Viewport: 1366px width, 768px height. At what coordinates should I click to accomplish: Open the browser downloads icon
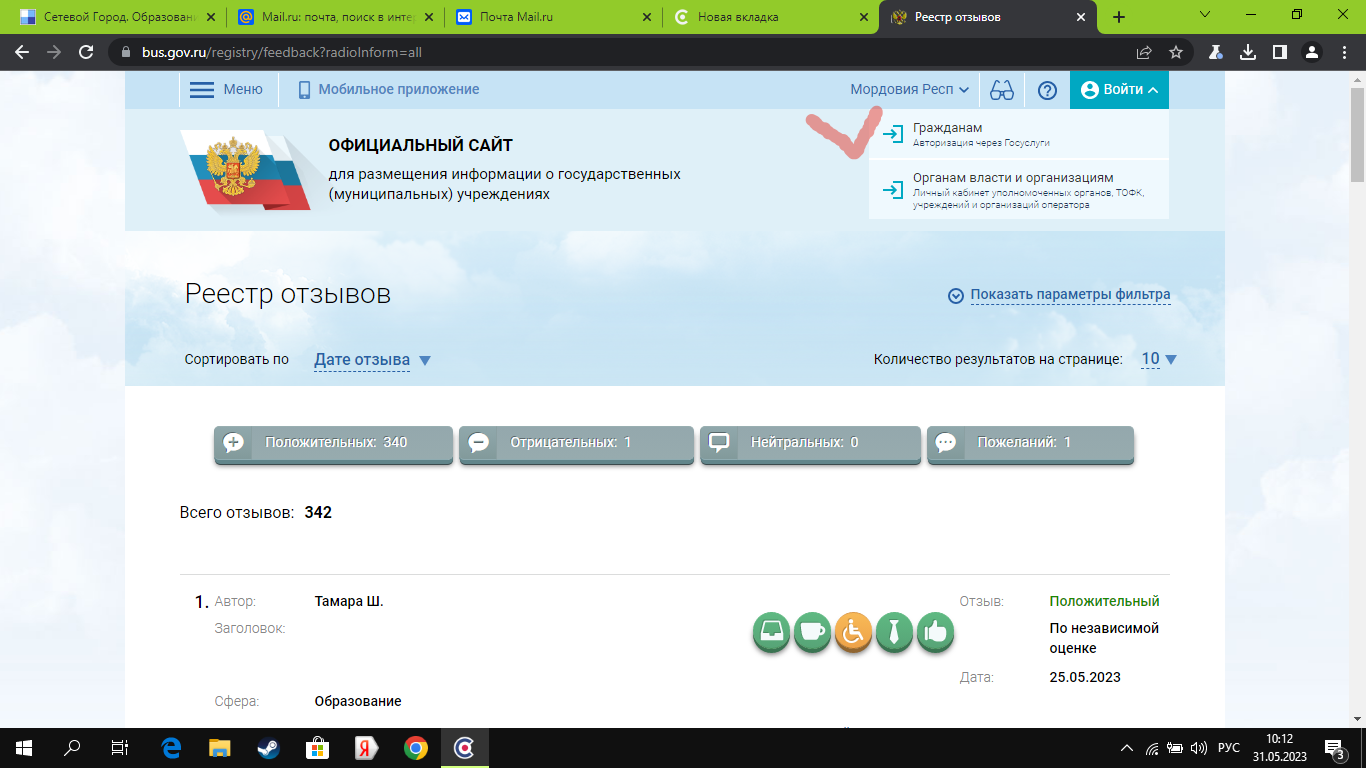click(1247, 52)
